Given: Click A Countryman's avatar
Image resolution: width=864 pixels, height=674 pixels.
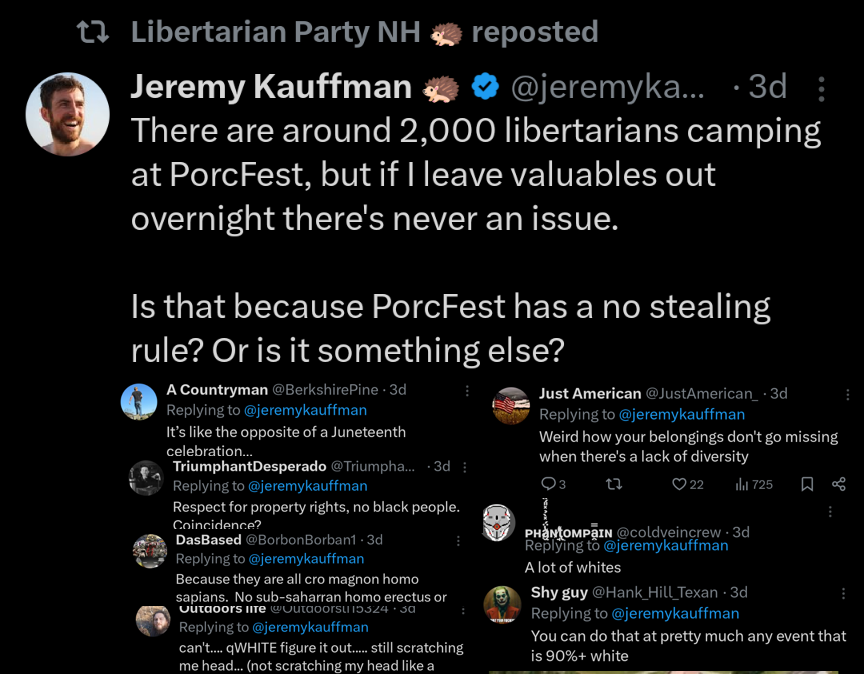Looking at the screenshot, I should coord(139,402).
